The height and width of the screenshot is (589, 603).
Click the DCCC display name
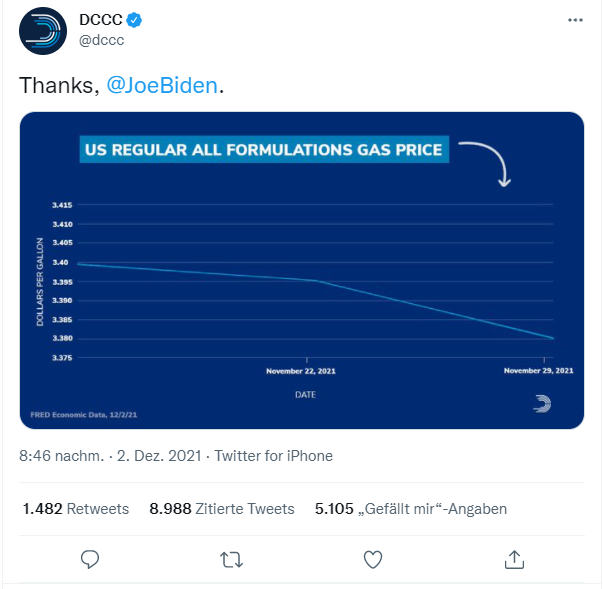tap(98, 20)
